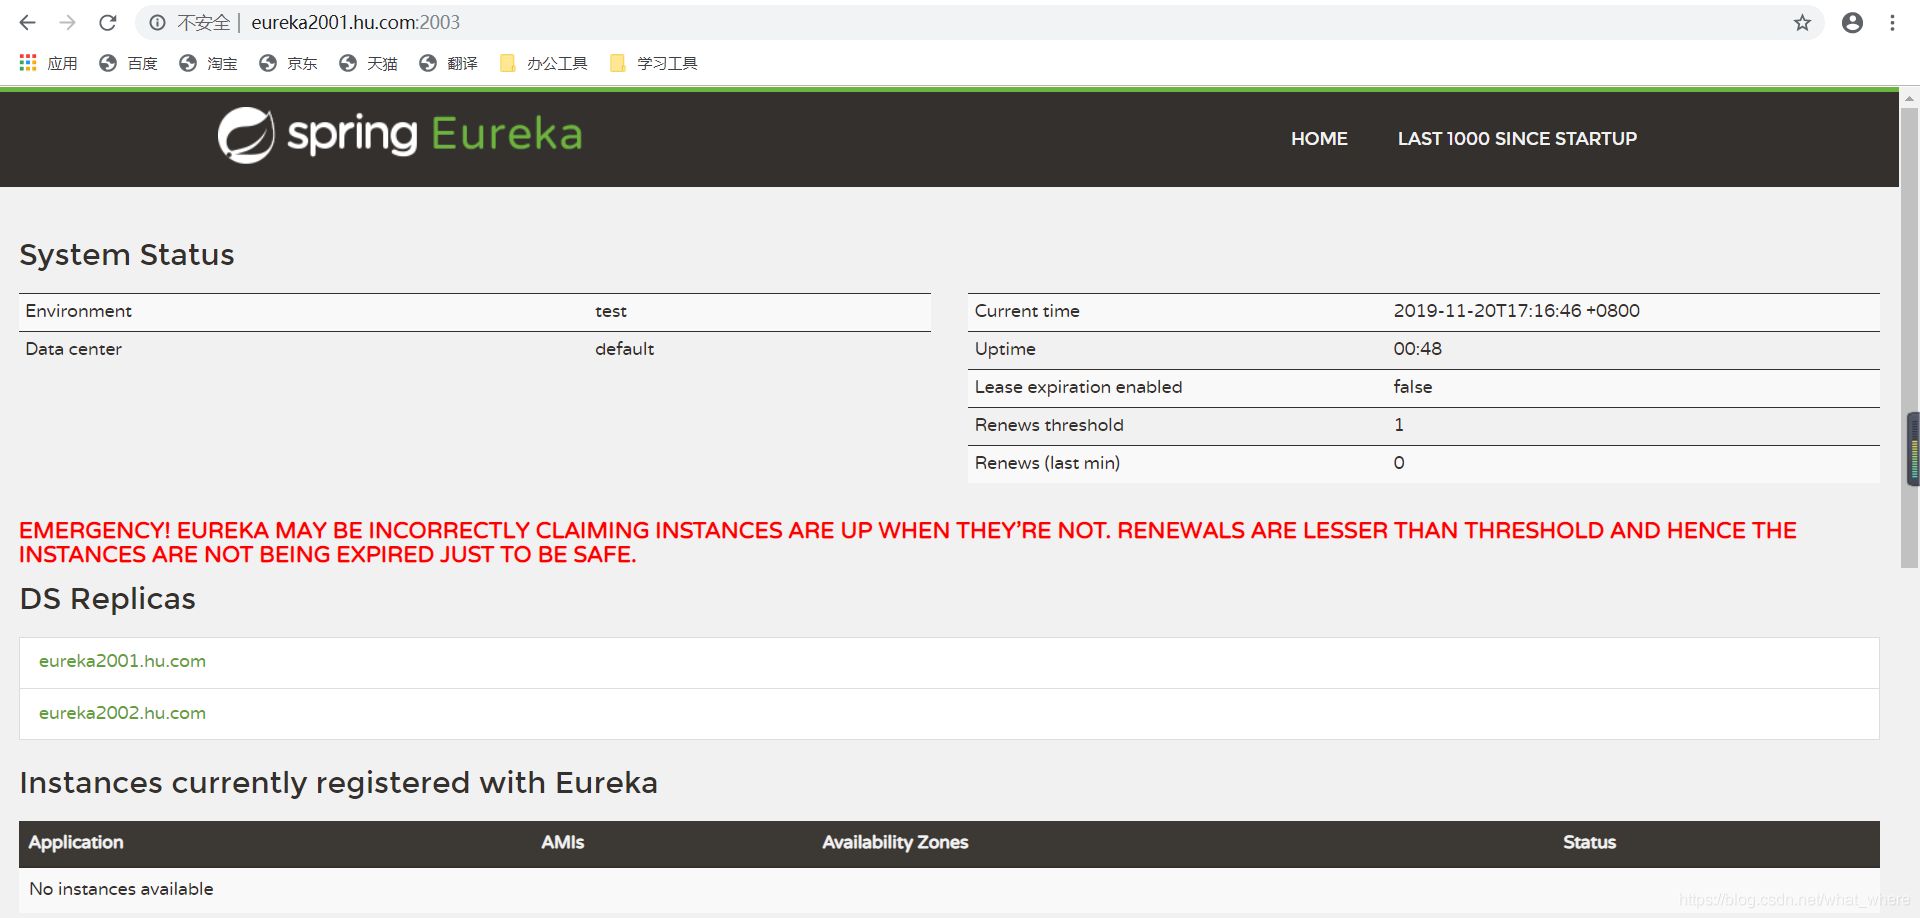Click the Spring Eureka logo
The width and height of the screenshot is (1920, 918).
pos(400,135)
